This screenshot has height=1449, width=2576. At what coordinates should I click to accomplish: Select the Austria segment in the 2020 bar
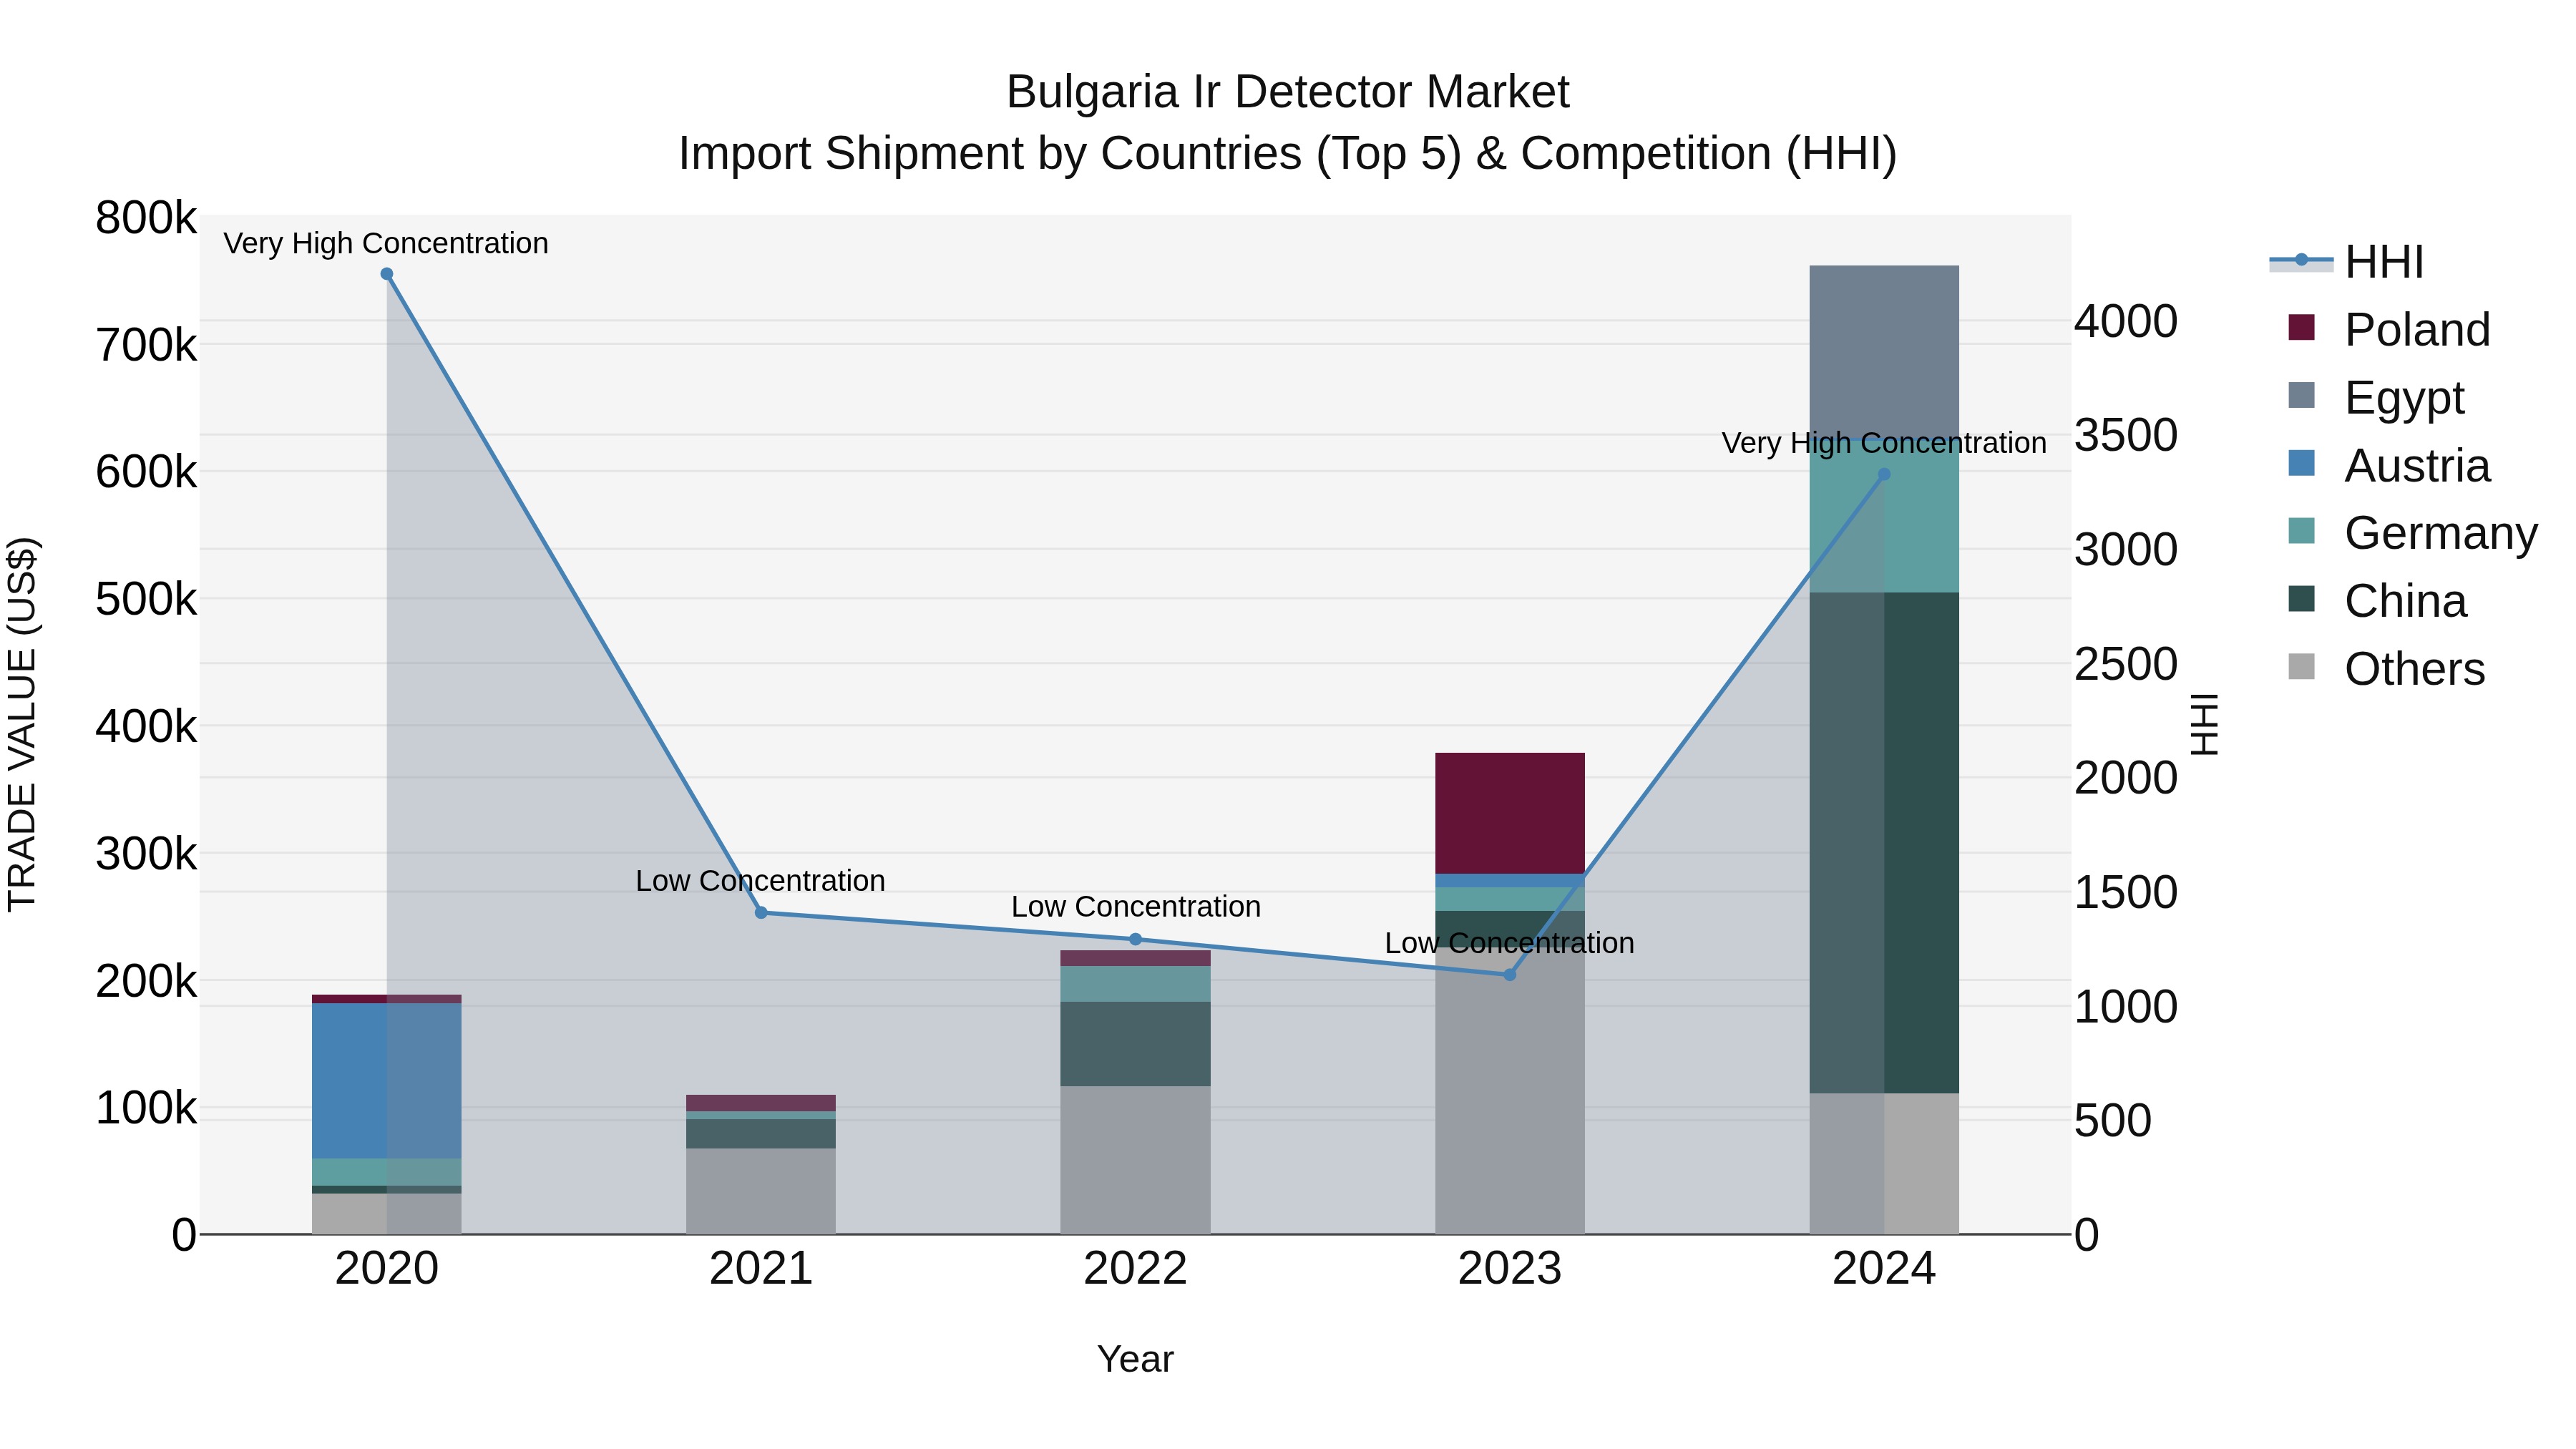point(387,1080)
